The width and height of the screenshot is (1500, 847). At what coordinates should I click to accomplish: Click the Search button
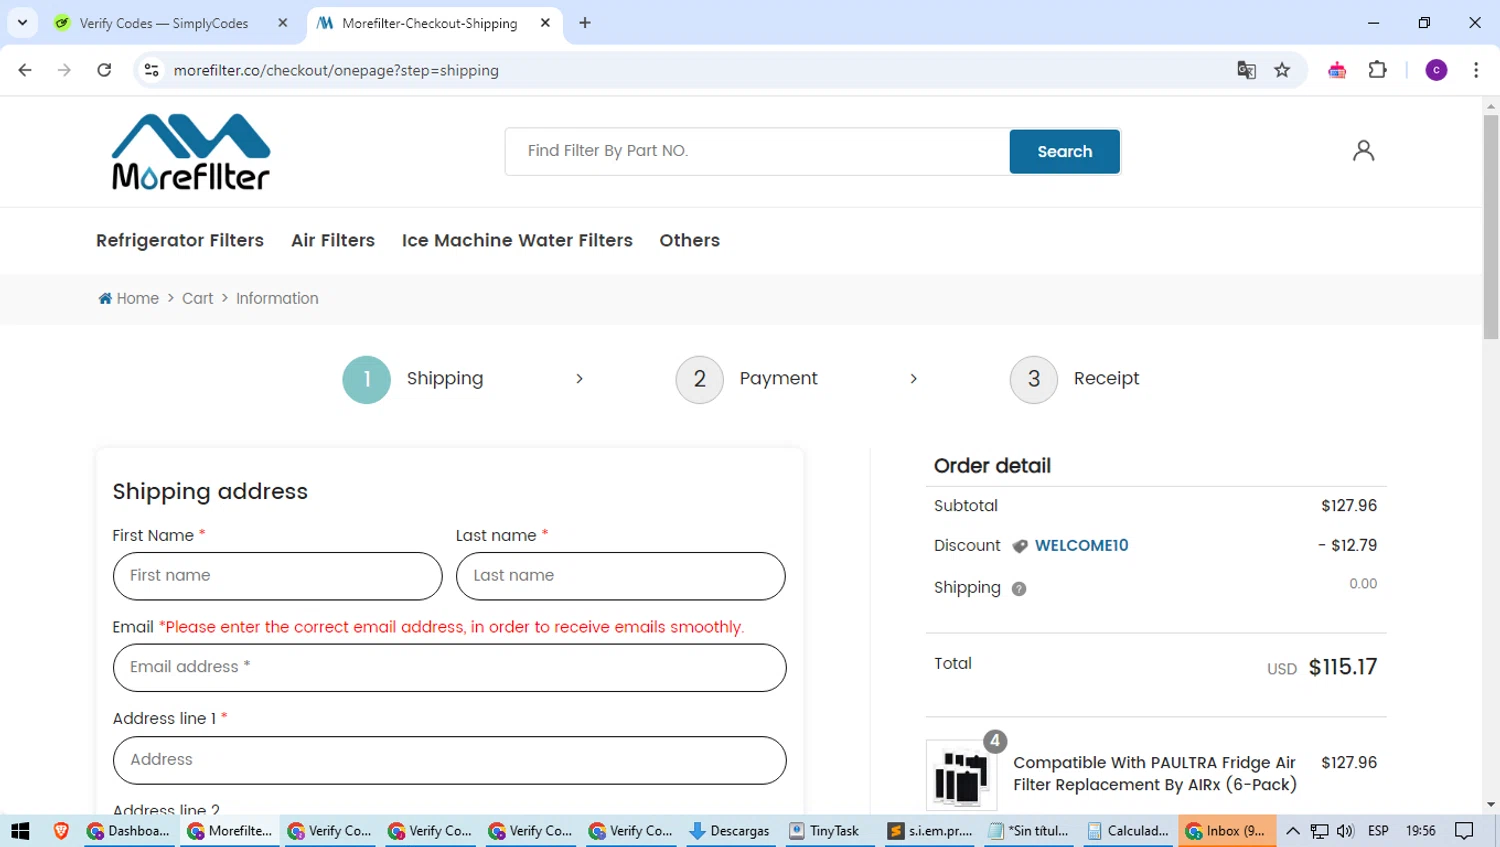(1065, 152)
